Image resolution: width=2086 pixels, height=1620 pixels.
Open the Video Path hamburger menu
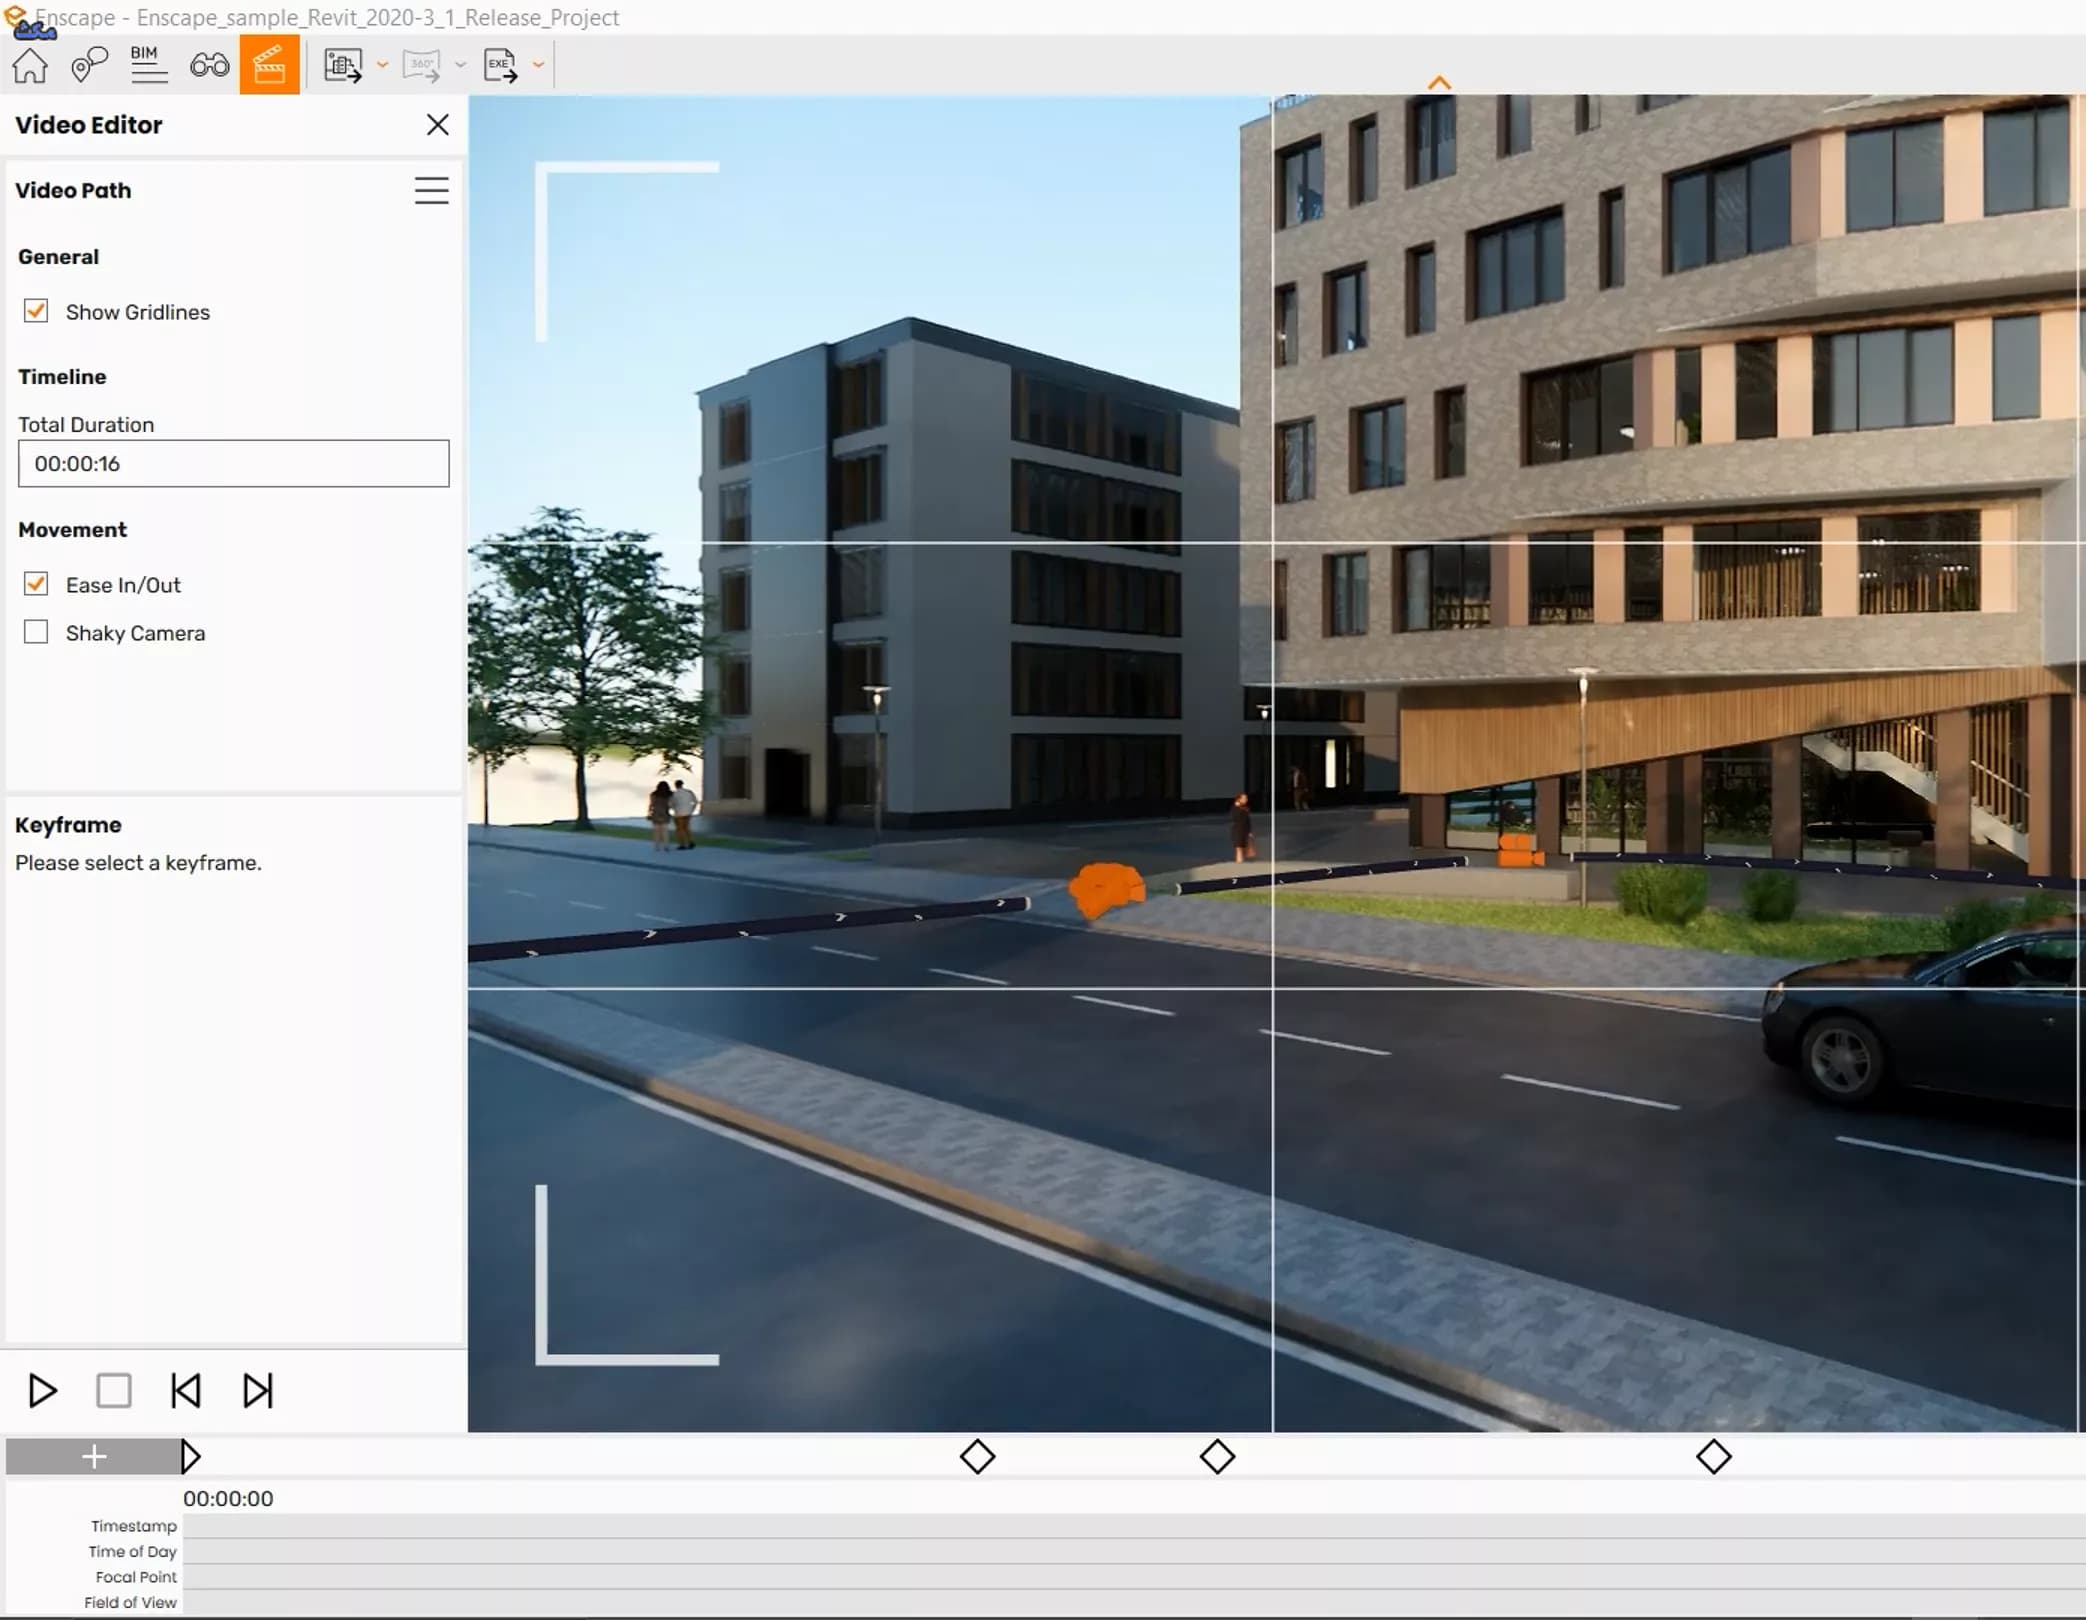coord(431,190)
